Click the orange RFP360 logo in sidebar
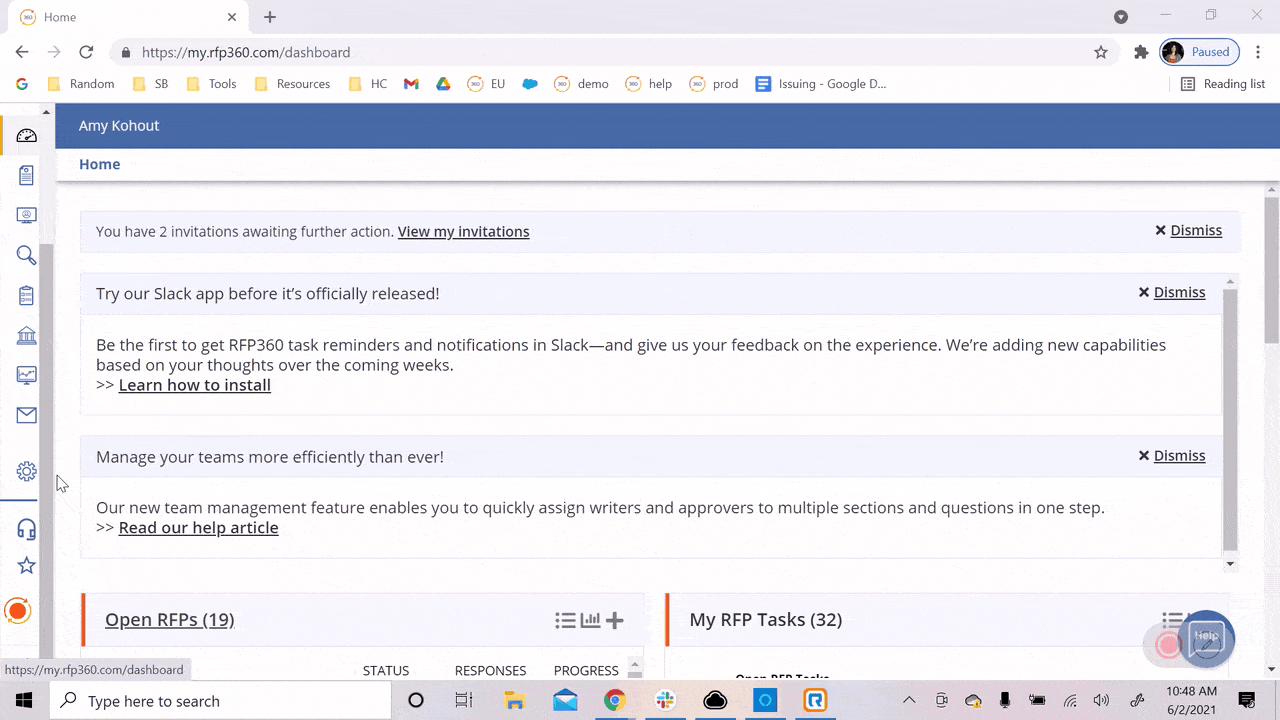 18,610
